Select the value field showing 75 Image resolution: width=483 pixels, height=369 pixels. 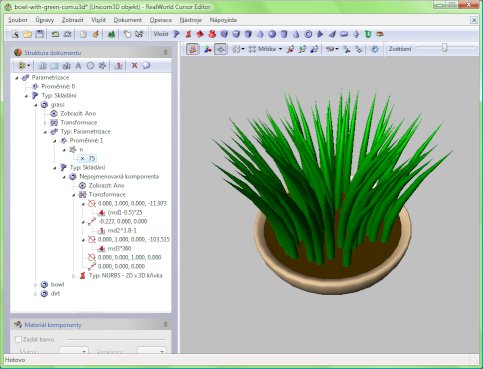[x=88, y=159]
